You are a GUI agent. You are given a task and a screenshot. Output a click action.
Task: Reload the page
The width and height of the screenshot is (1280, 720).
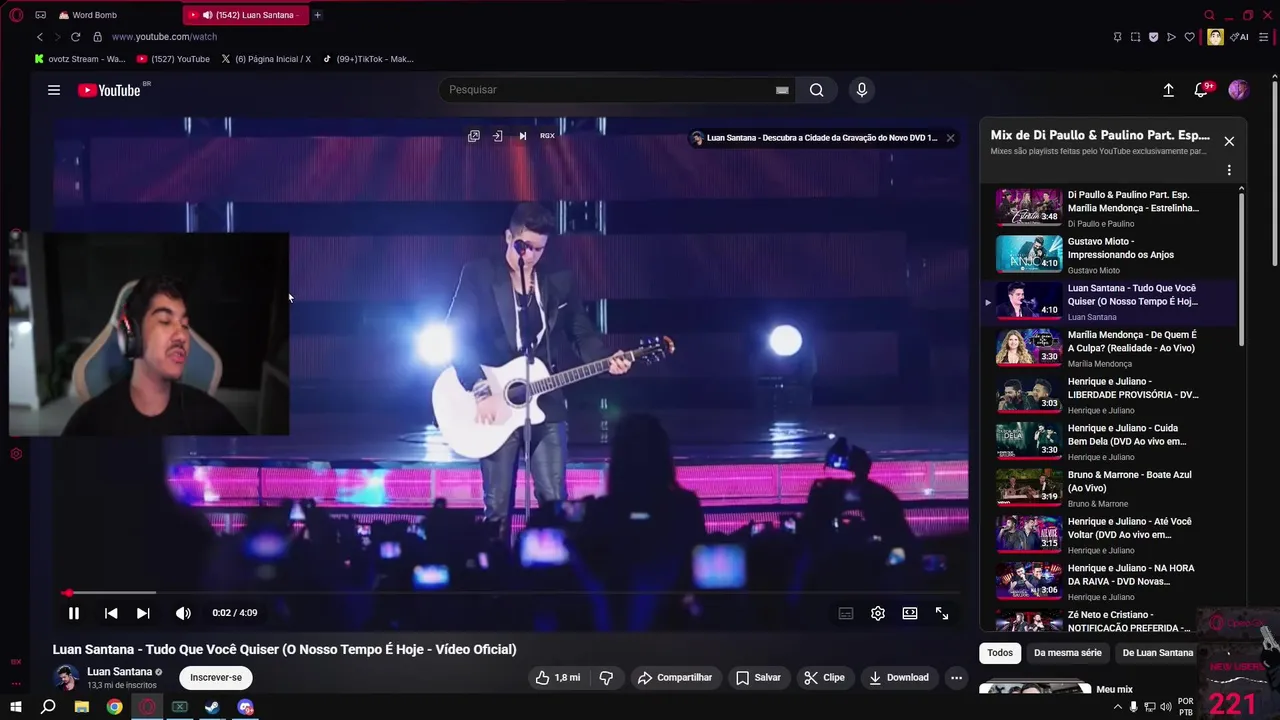pos(75,37)
